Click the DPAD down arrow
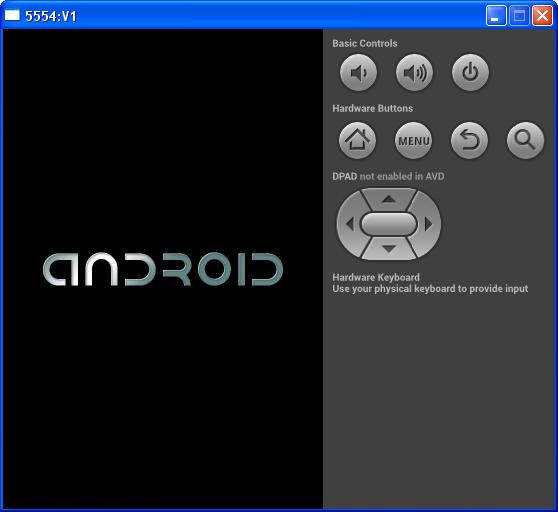 (x=389, y=249)
